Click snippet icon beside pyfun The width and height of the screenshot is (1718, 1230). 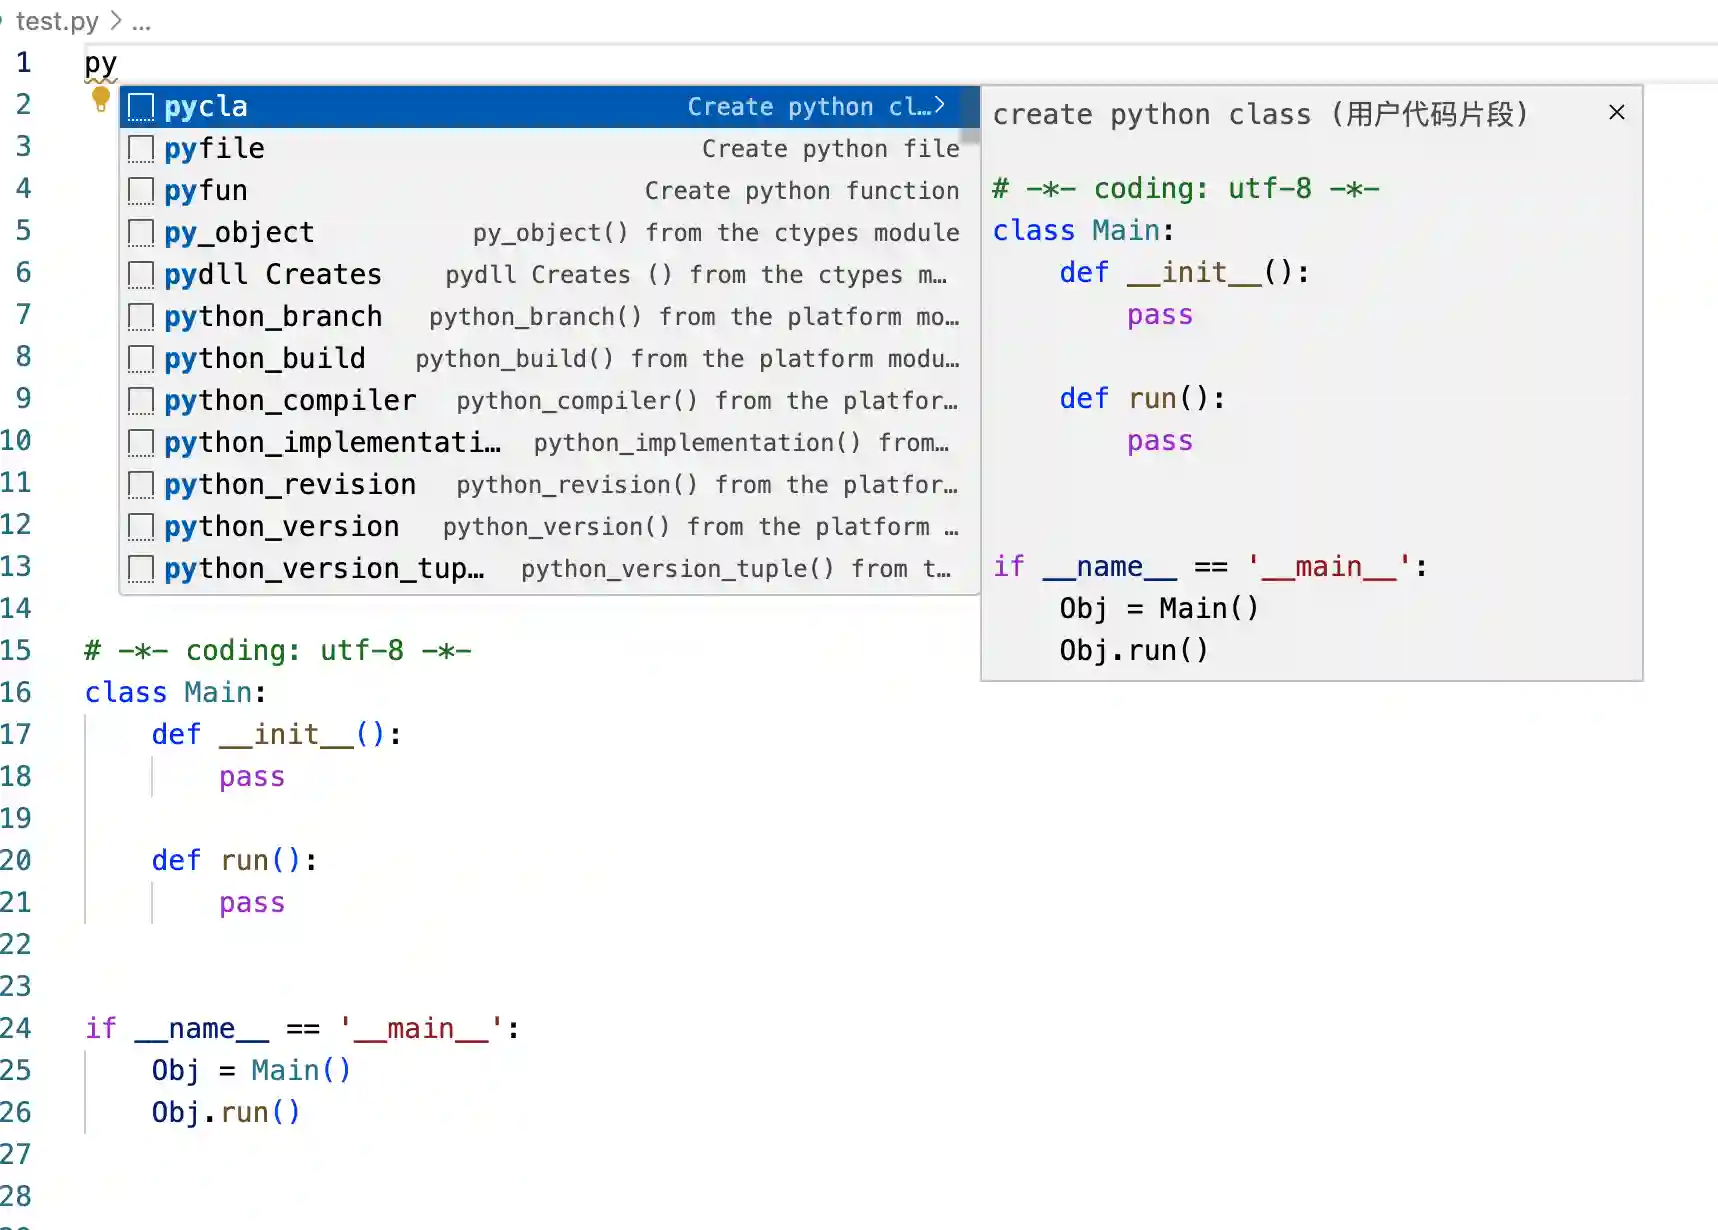(141, 191)
